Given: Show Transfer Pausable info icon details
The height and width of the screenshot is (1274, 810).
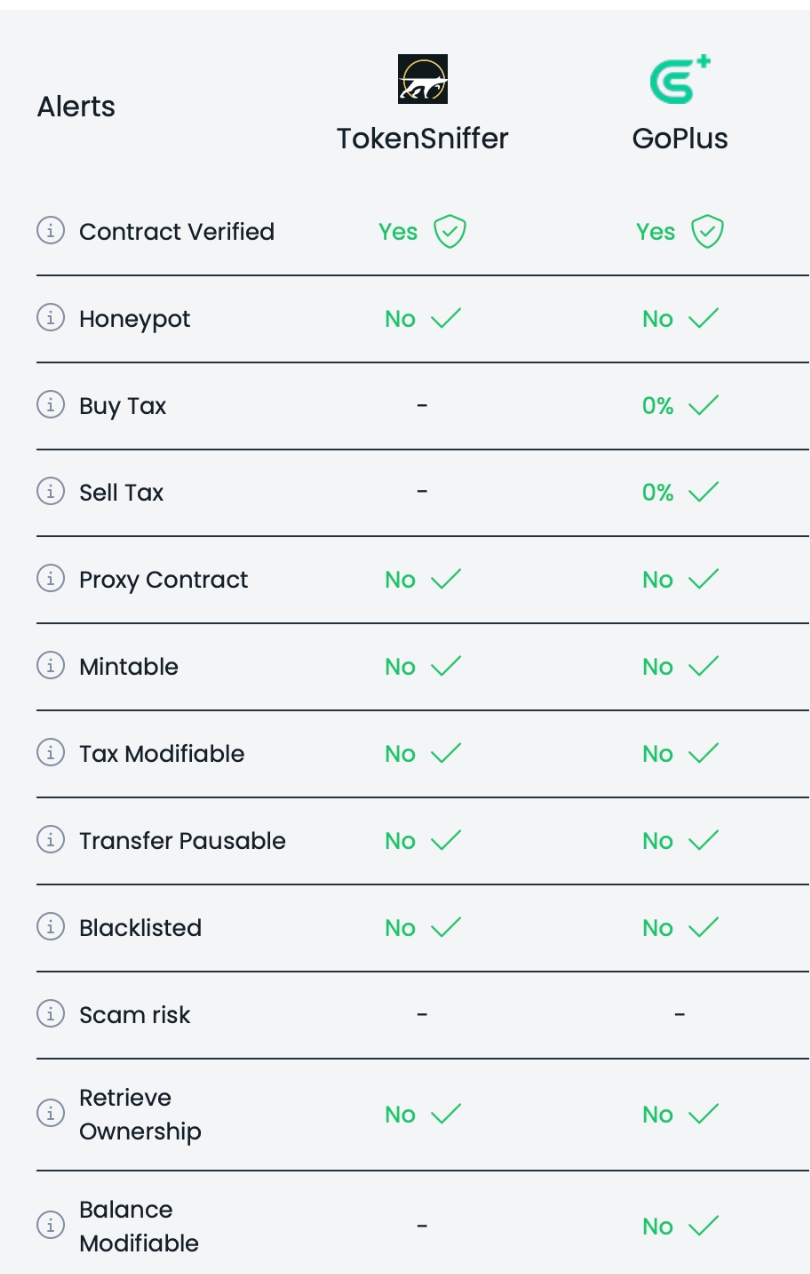Looking at the screenshot, I should 50,840.
